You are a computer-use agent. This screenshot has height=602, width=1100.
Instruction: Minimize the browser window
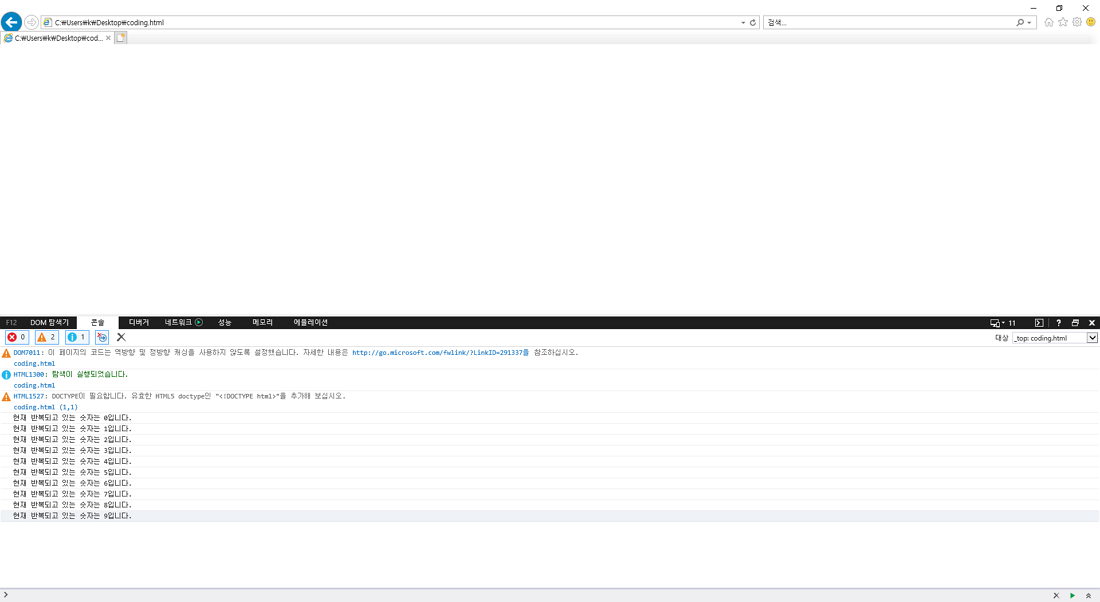tap(1033, 8)
